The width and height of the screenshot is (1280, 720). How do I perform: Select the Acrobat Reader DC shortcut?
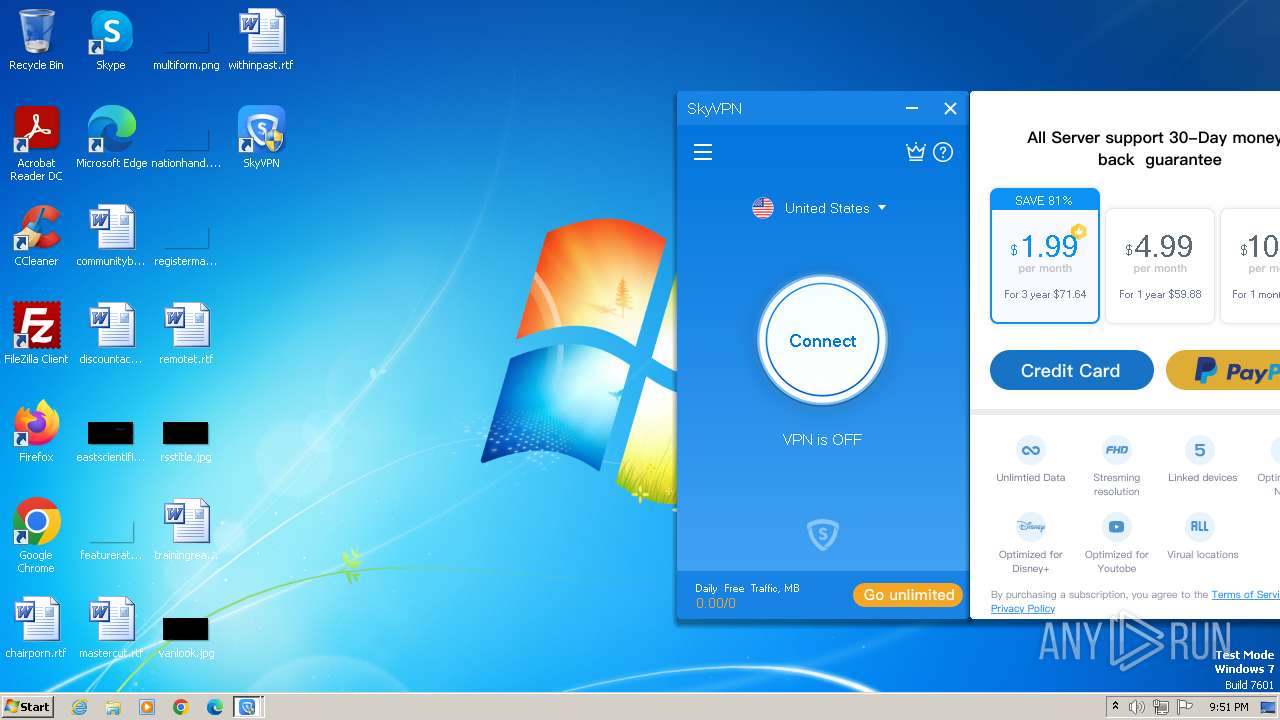(36, 144)
